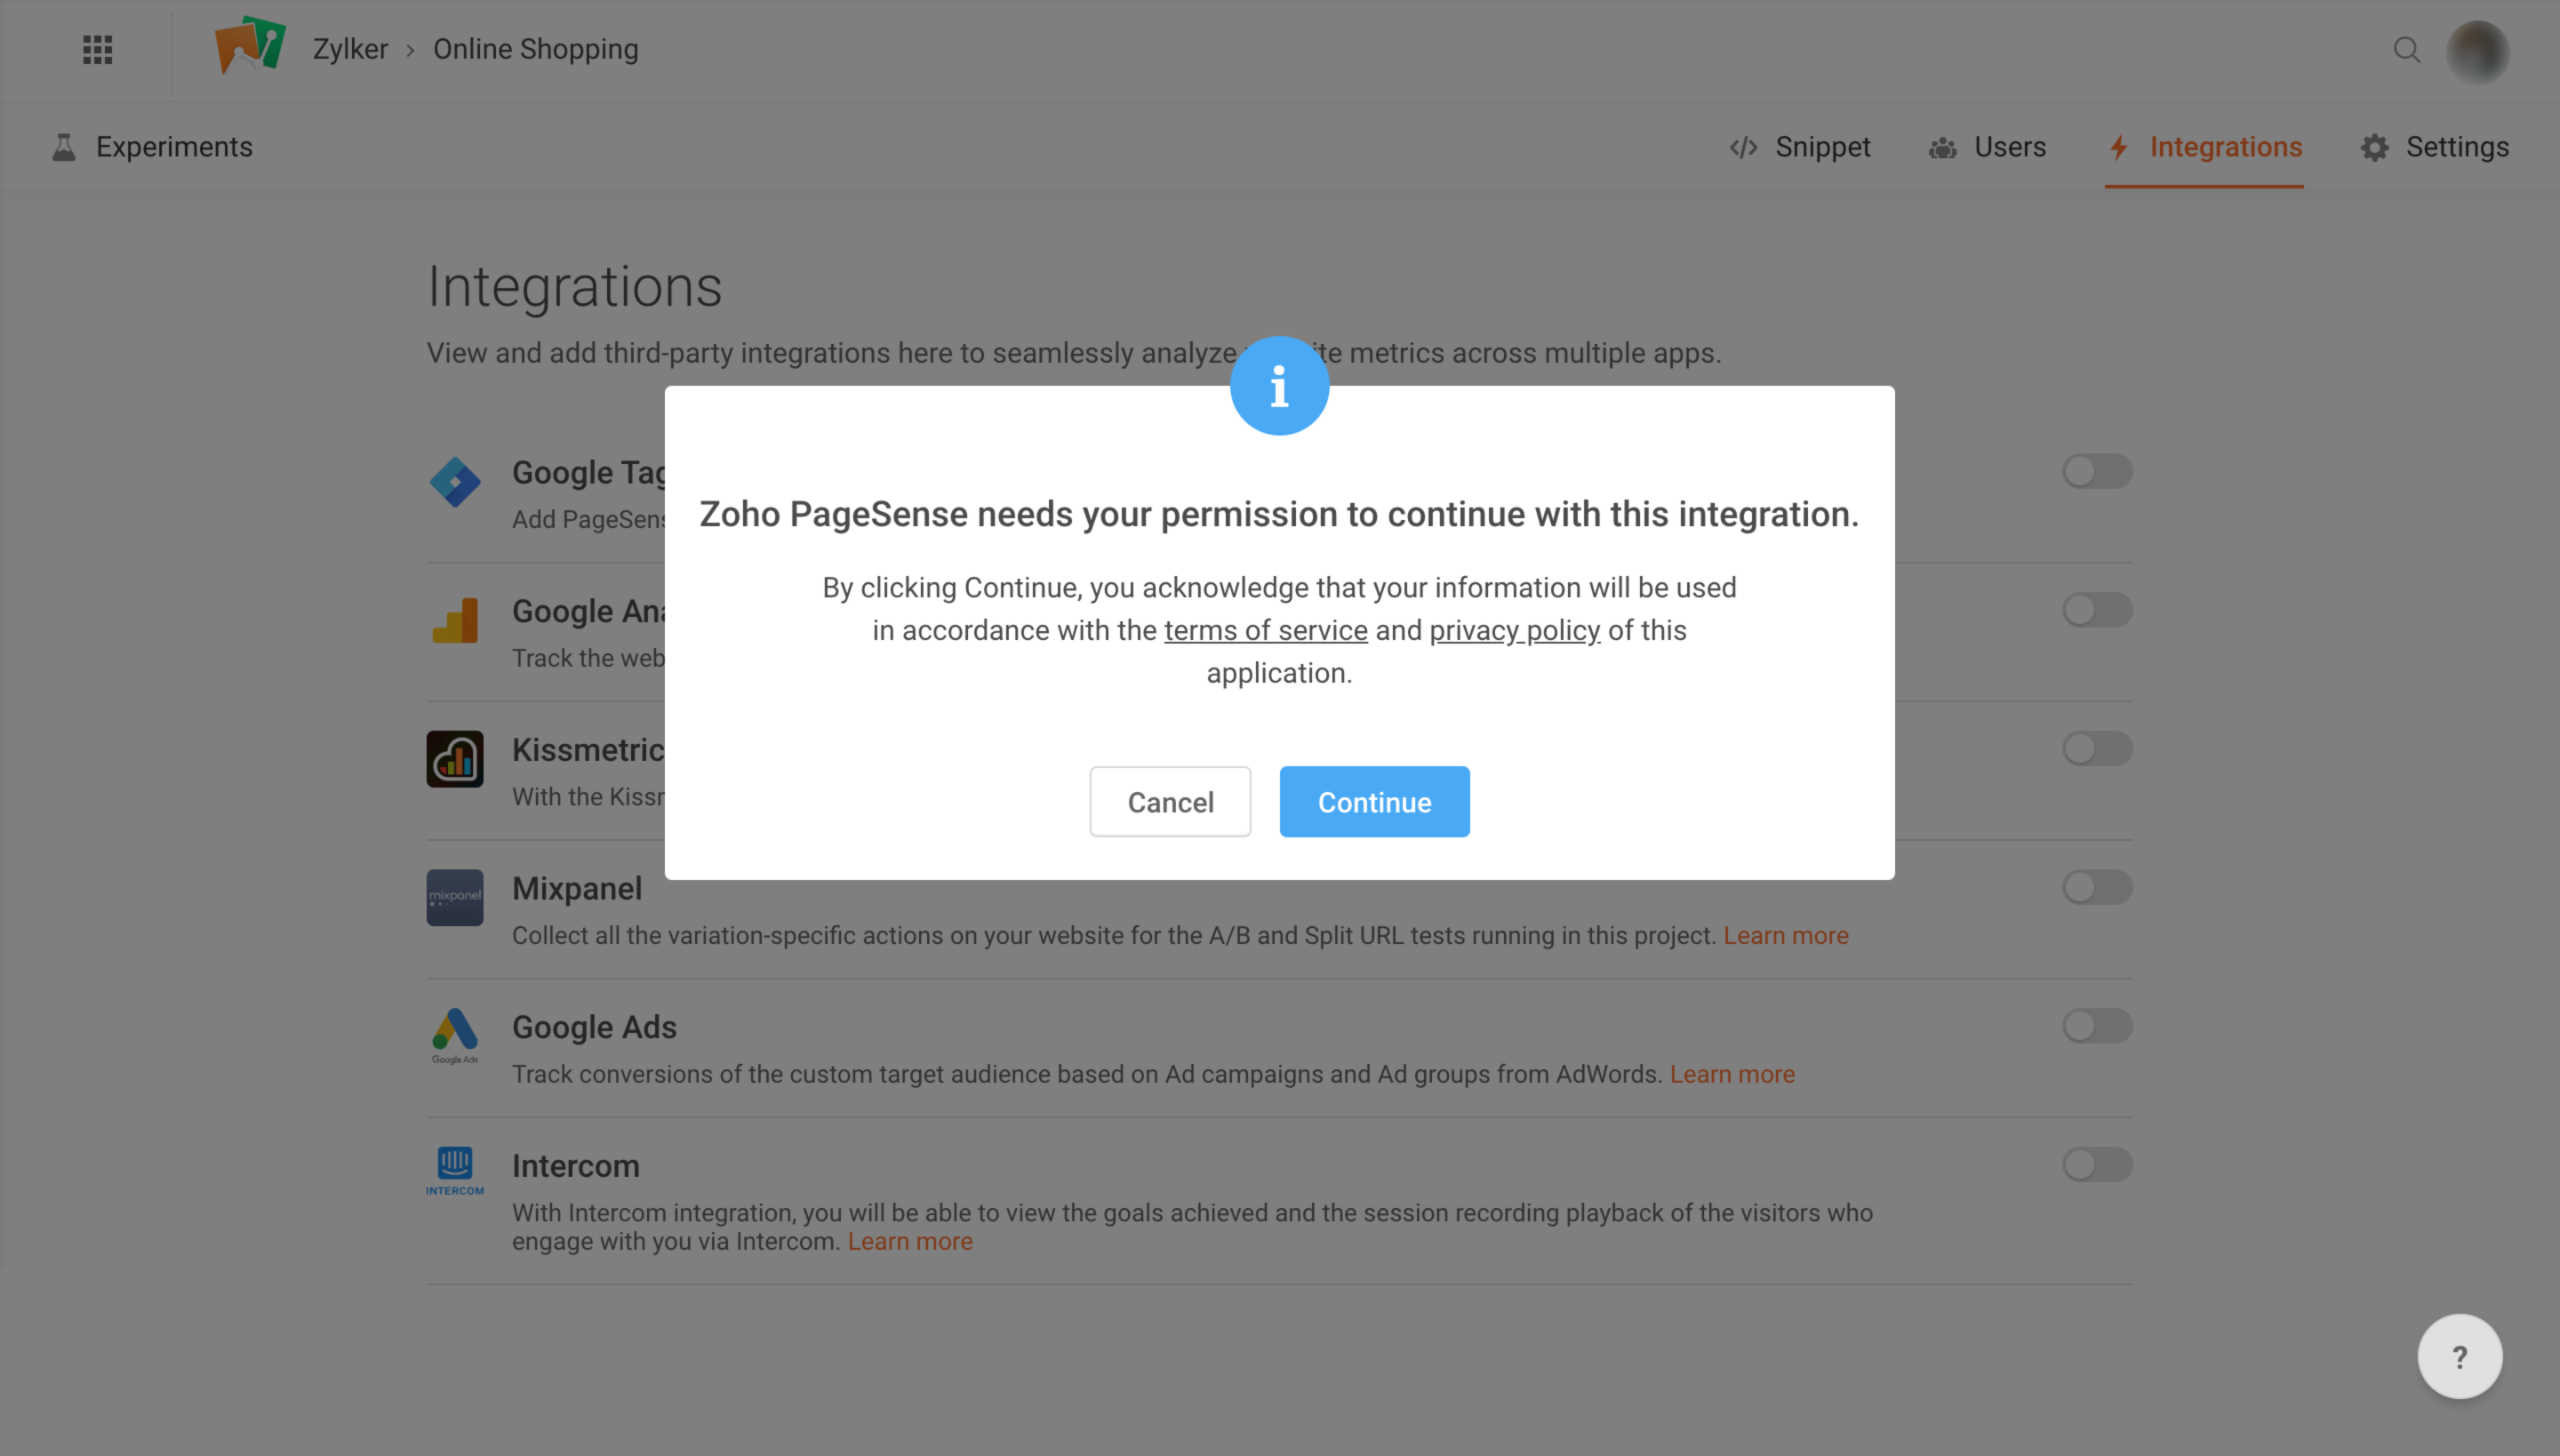Open search with magnifier icon
Viewport: 2560px width, 1456px height.
[2406, 49]
